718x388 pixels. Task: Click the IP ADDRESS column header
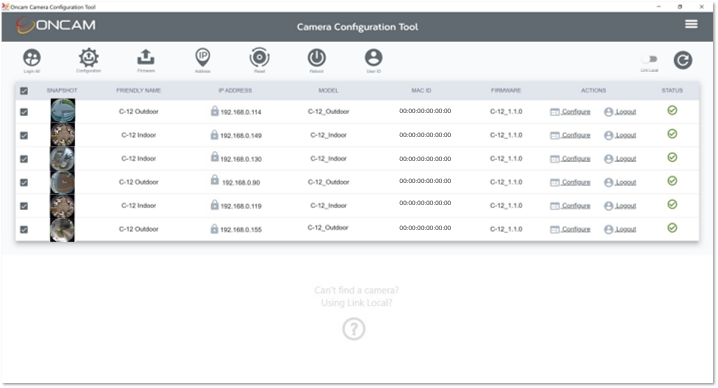(235, 91)
